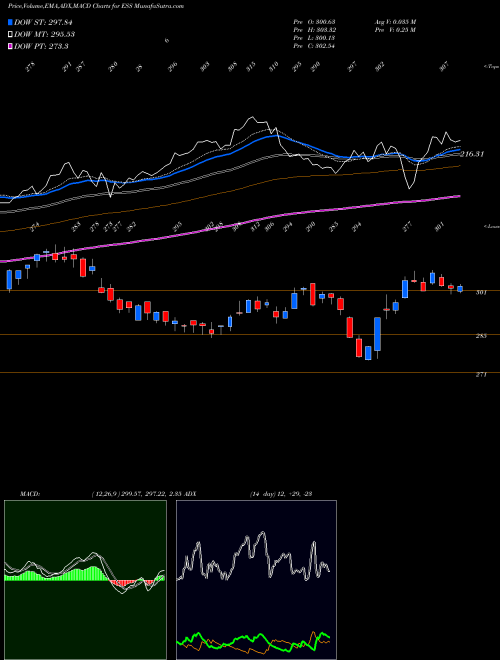Image resolution: width=500 pixels, height=660 pixels.
Task: Select the DOW PT: 273.3 legend label
Action: pyautogui.click(x=41, y=46)
